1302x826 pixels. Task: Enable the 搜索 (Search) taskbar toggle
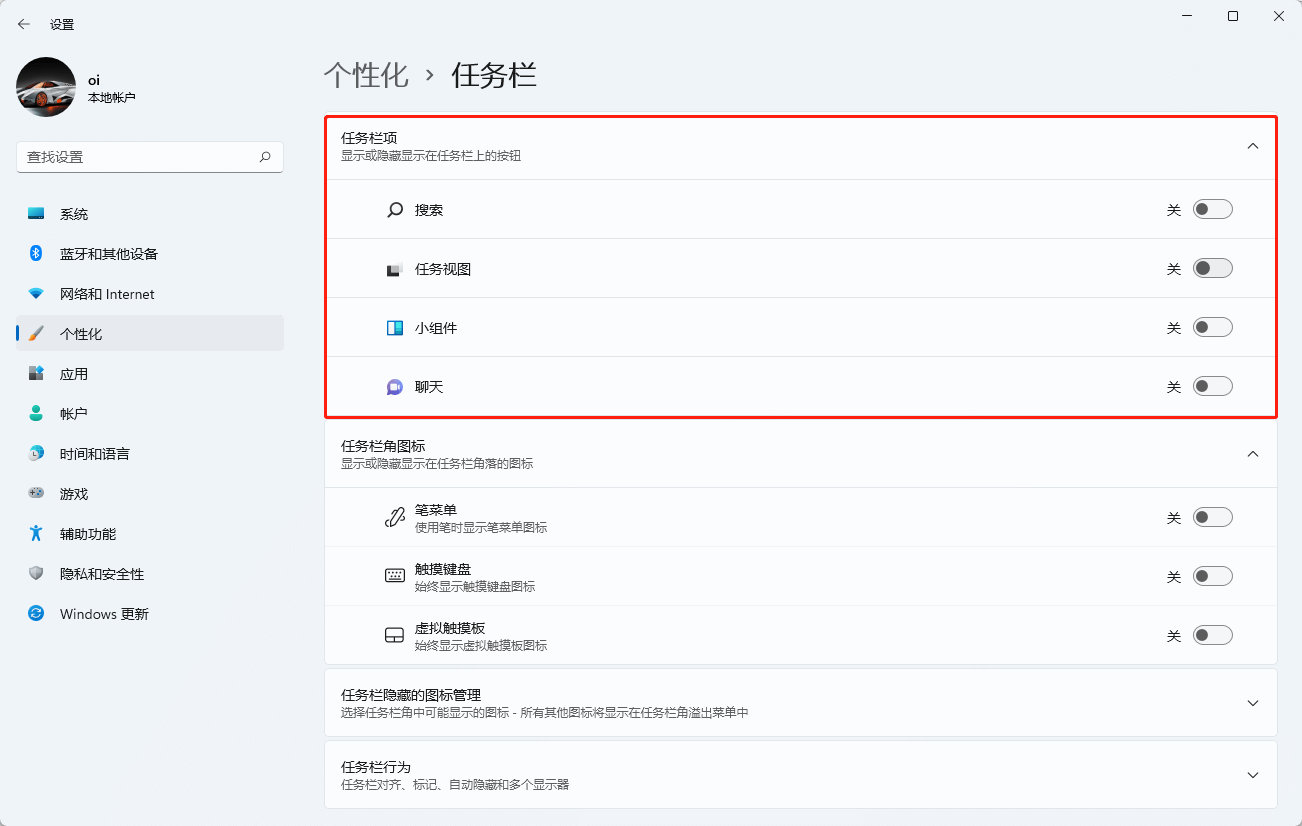click(x=1212, y=208)
